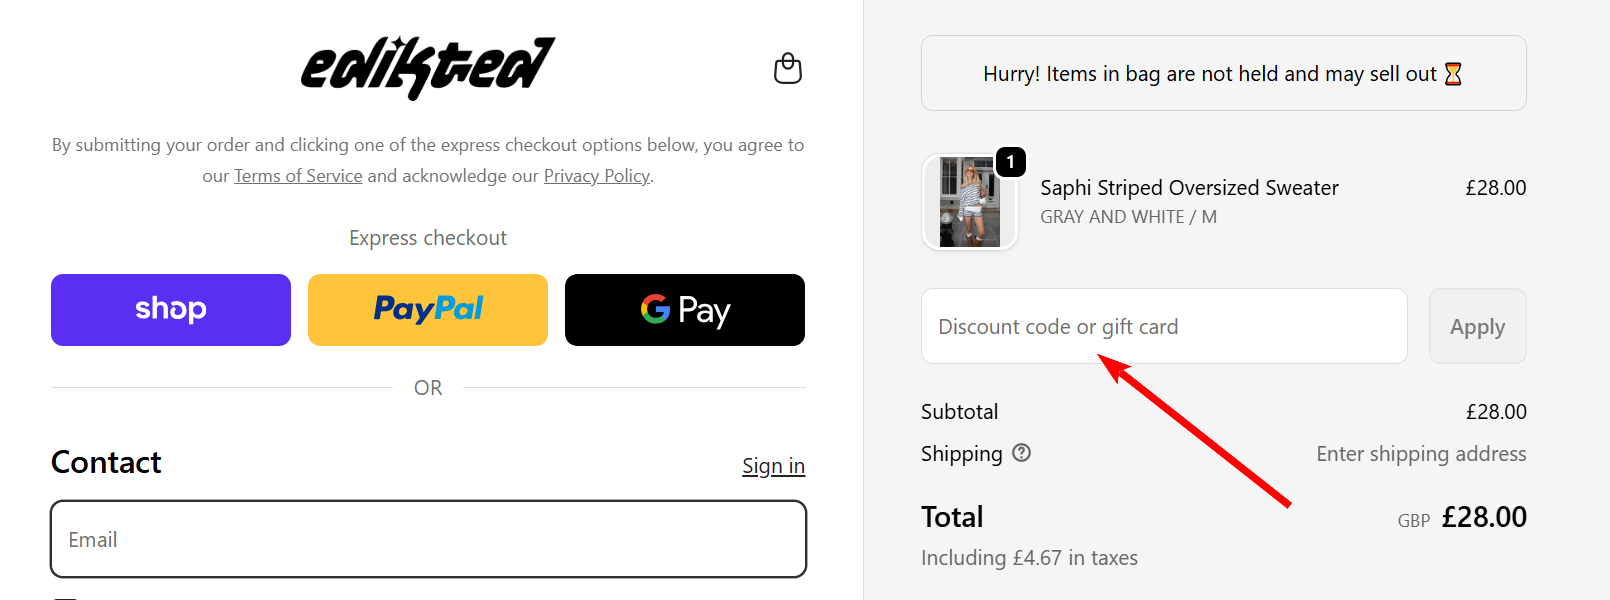Click the quantity badge on the product image
This screenshot has height=600, width=1610.
[x=1011, y=160]
